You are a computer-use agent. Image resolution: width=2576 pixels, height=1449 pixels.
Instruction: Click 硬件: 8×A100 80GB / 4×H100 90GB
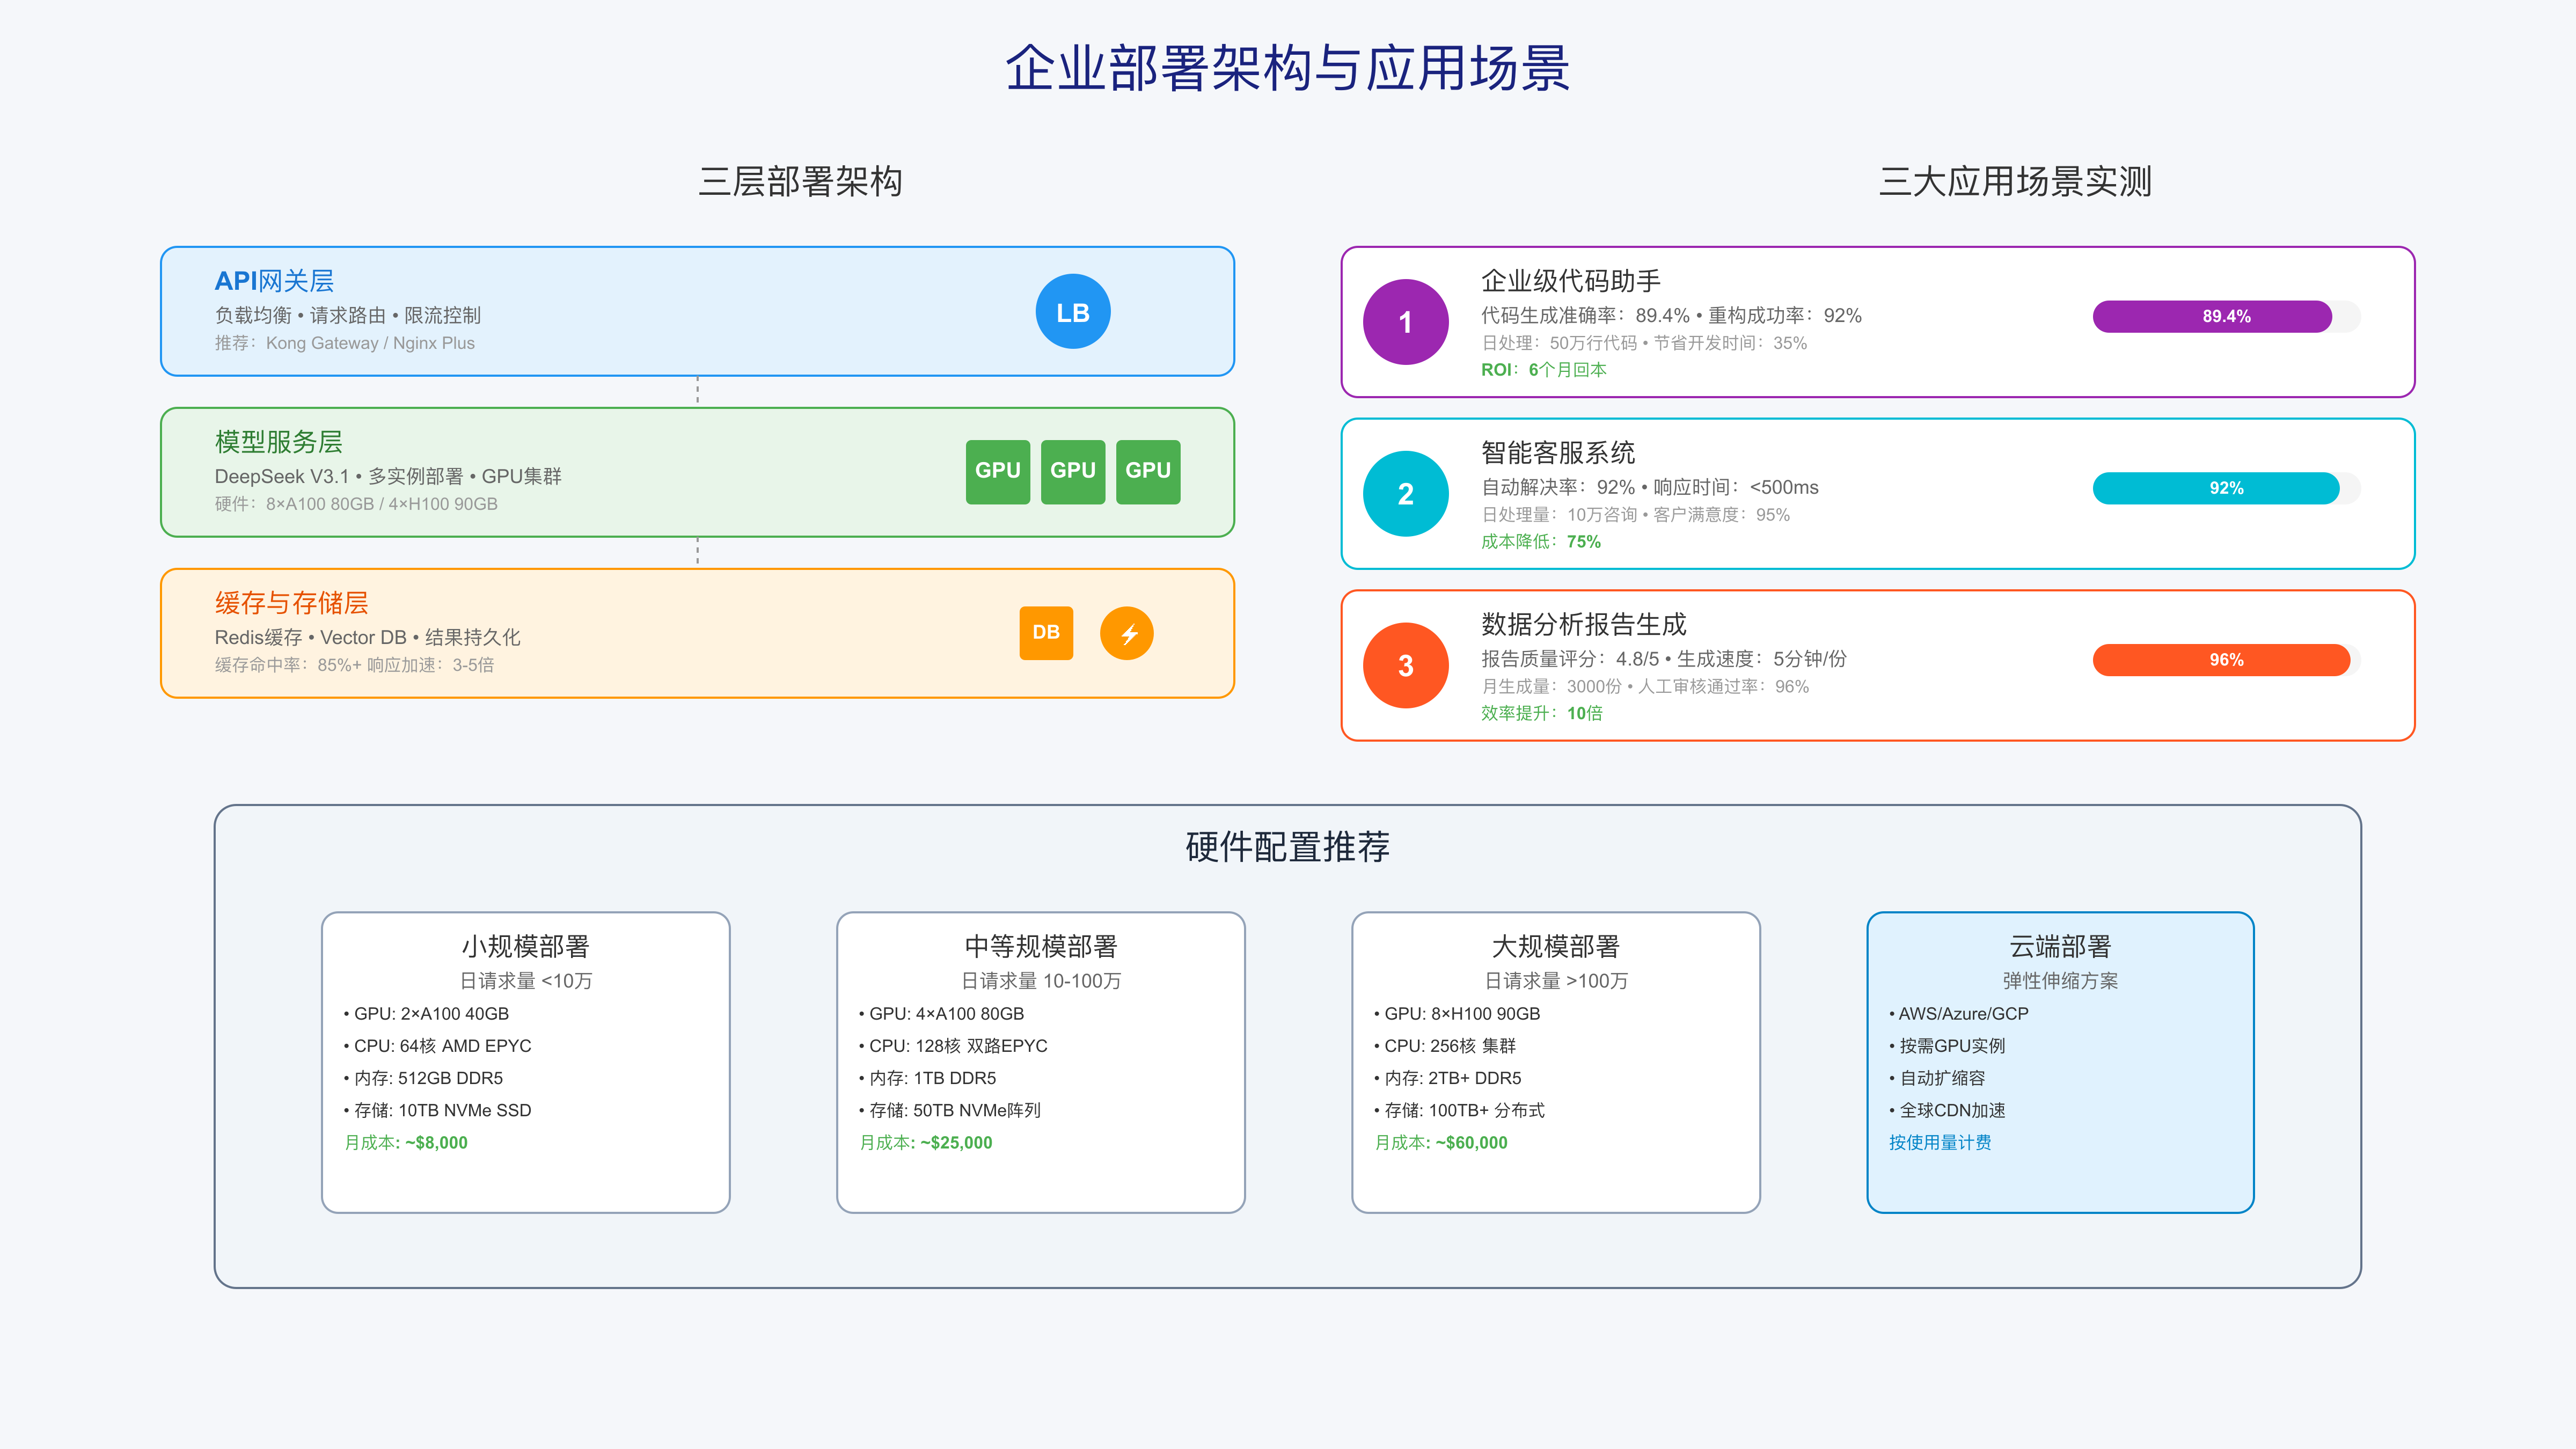pos(356,504)
